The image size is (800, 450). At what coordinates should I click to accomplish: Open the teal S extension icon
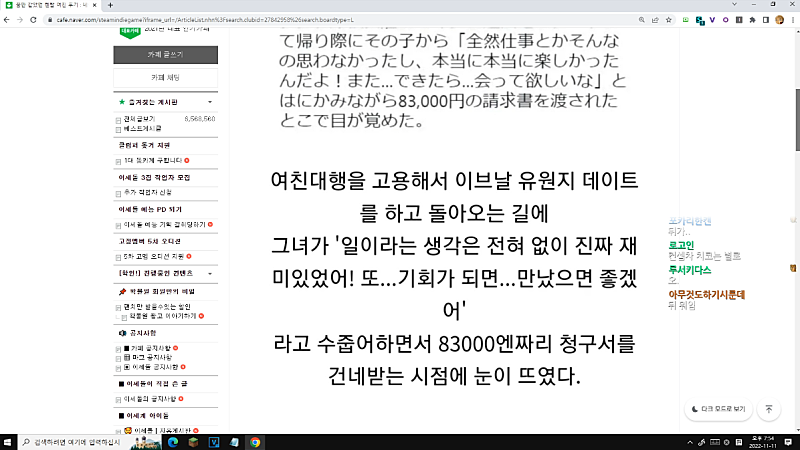(x=700, y=20)
